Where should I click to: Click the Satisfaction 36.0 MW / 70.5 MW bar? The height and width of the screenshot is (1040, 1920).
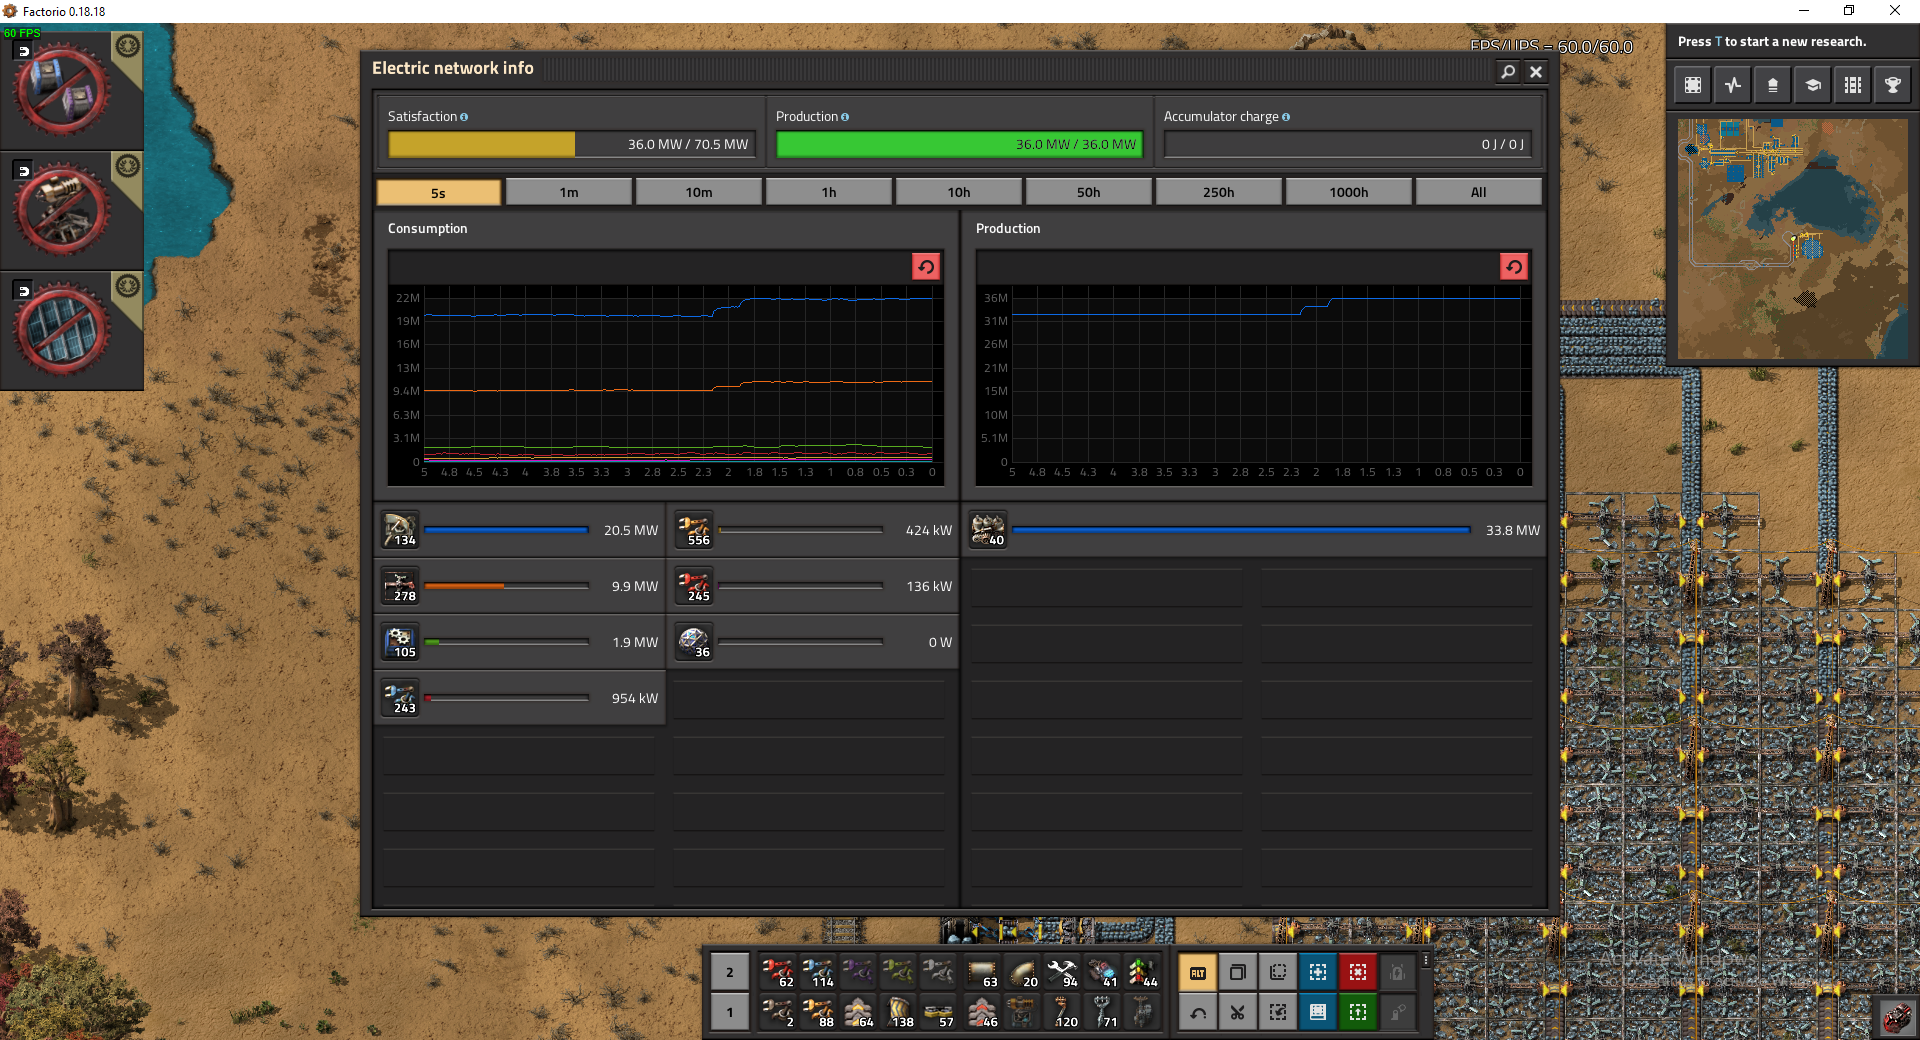(x=570, y=145)
